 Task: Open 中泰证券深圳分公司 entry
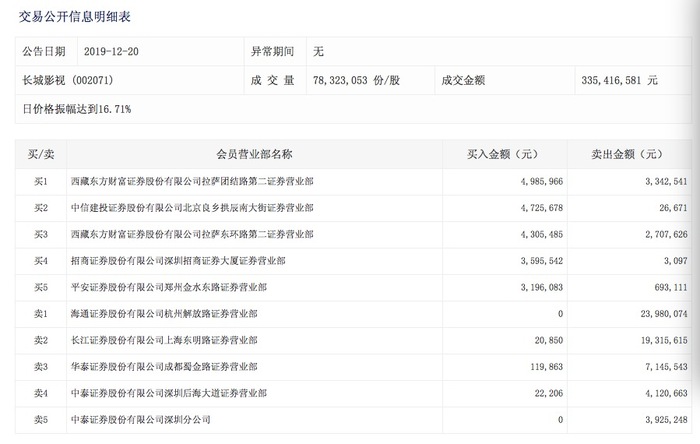tap(141, 420)
